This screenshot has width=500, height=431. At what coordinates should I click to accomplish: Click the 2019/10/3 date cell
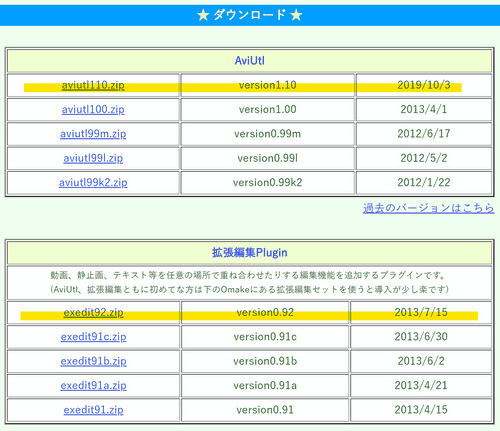coord(424,85)
